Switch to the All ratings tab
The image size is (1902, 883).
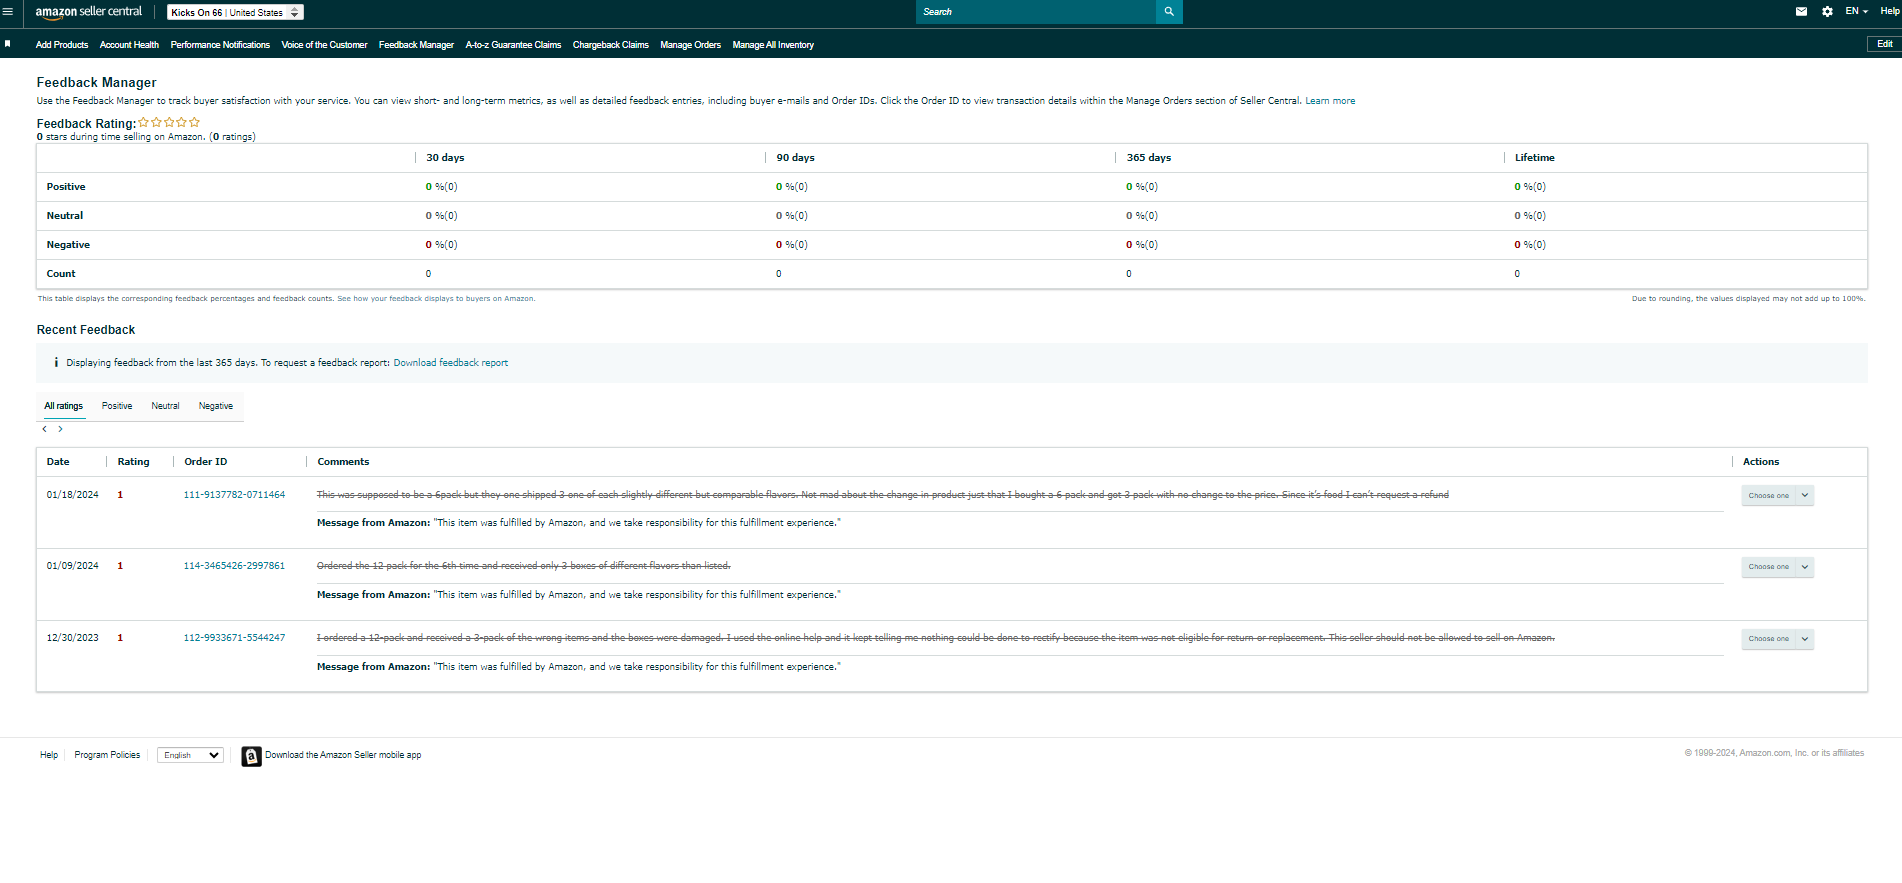[63, 406]
